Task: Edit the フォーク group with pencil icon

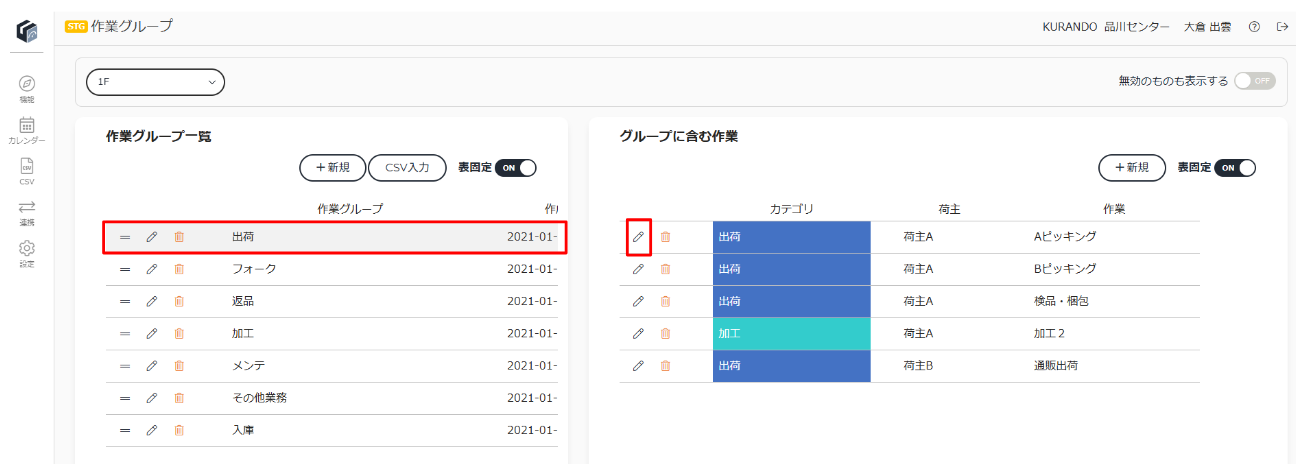Action: (x=152, y=269)
